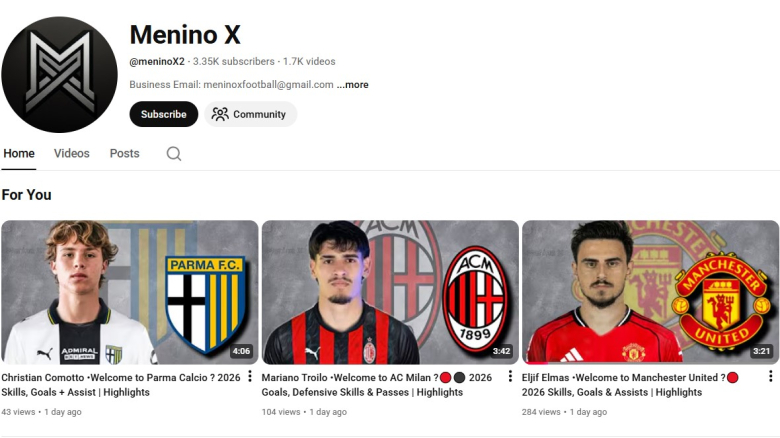This screenshot has width=780, height=438.
Task: Expand channel description with ...more
Action: click(353, 85)
